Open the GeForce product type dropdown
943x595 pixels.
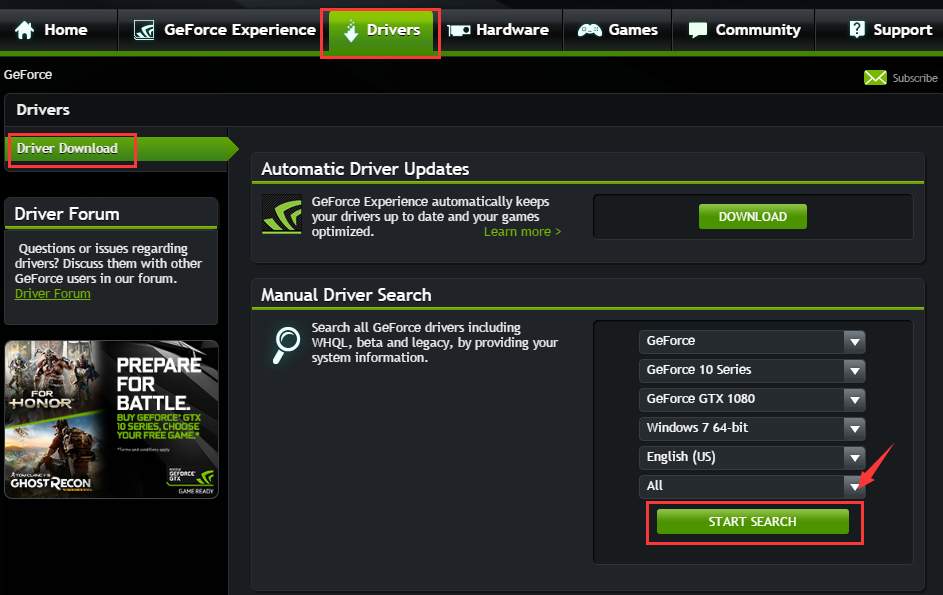coord(752,341)
